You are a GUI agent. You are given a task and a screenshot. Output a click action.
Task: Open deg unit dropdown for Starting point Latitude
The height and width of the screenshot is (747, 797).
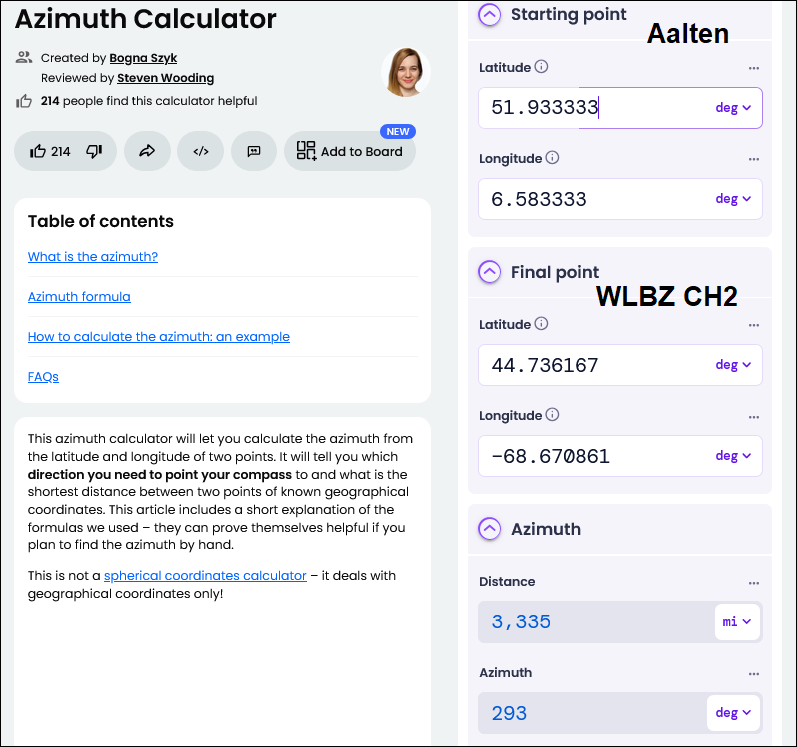pyautogui.click(x=733, y=108)
